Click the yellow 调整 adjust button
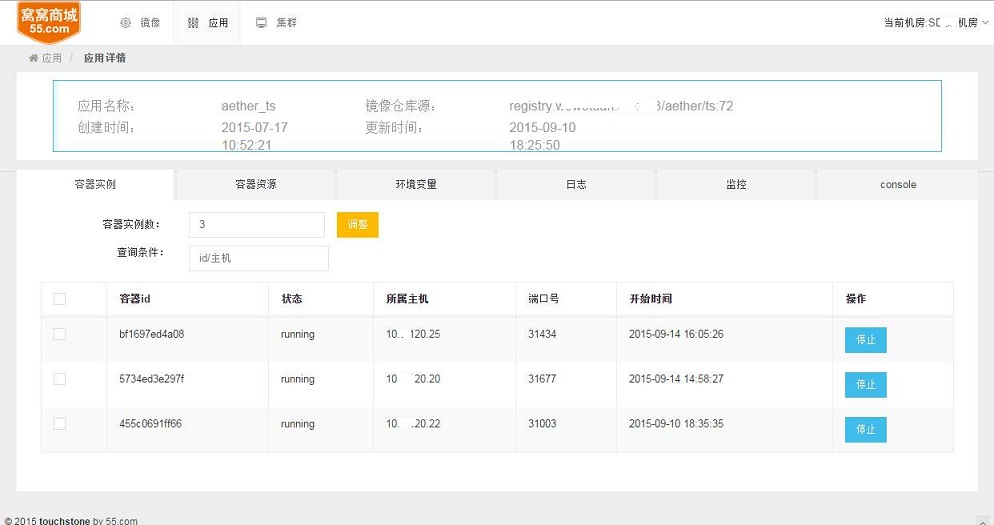The height and width of the screenshot is (525, 994). 358,224
